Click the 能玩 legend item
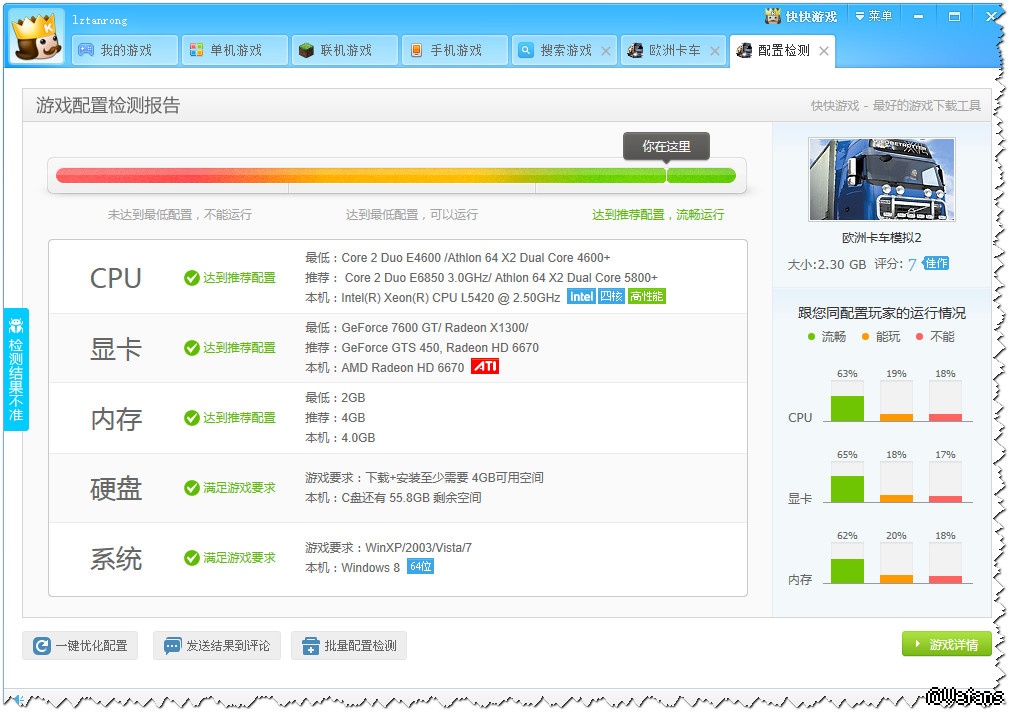This screenshot has width=1015, height=717. coord(881,336)
